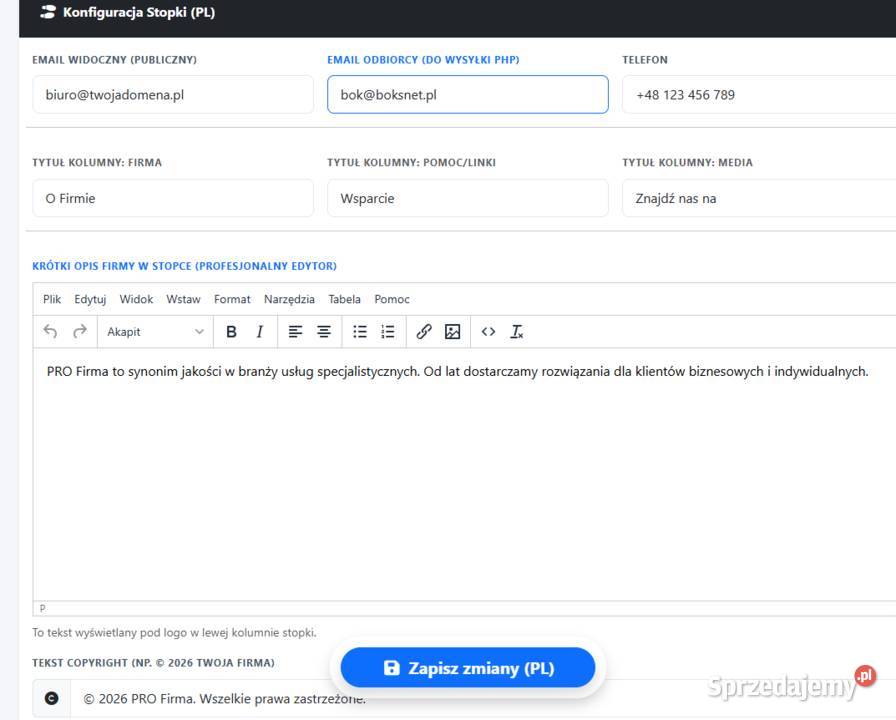The height and width of the screenshot is (720, 896).
Task: Open the Format menu in the editor
Action: [232, 299]
